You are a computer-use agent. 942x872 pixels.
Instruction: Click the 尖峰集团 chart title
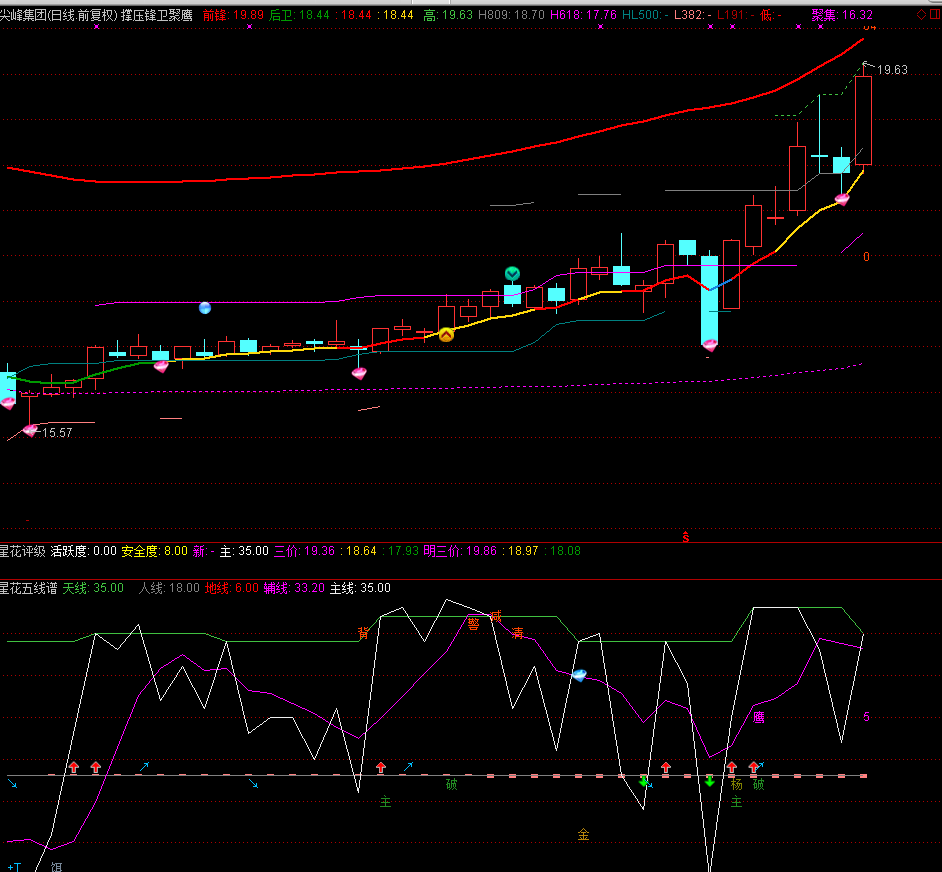click(58, 15)
